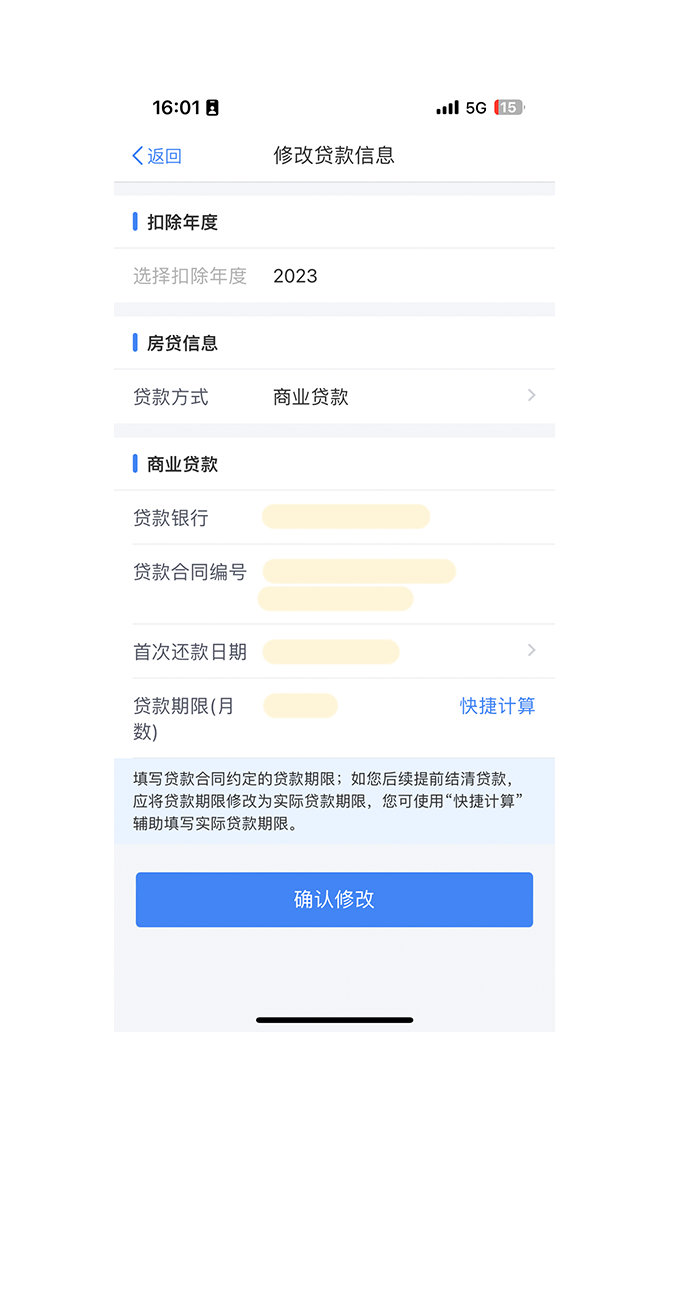Tap the 5G network indicator

[x=476, y=107]
